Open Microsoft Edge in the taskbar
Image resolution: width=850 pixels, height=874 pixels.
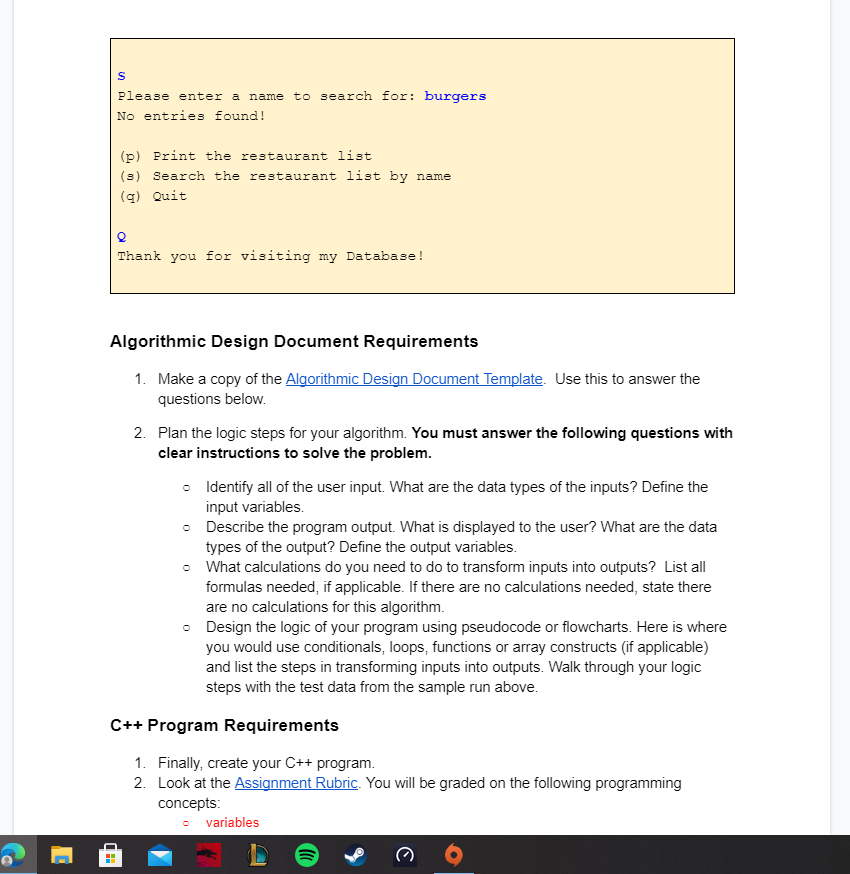coord(14,855)
